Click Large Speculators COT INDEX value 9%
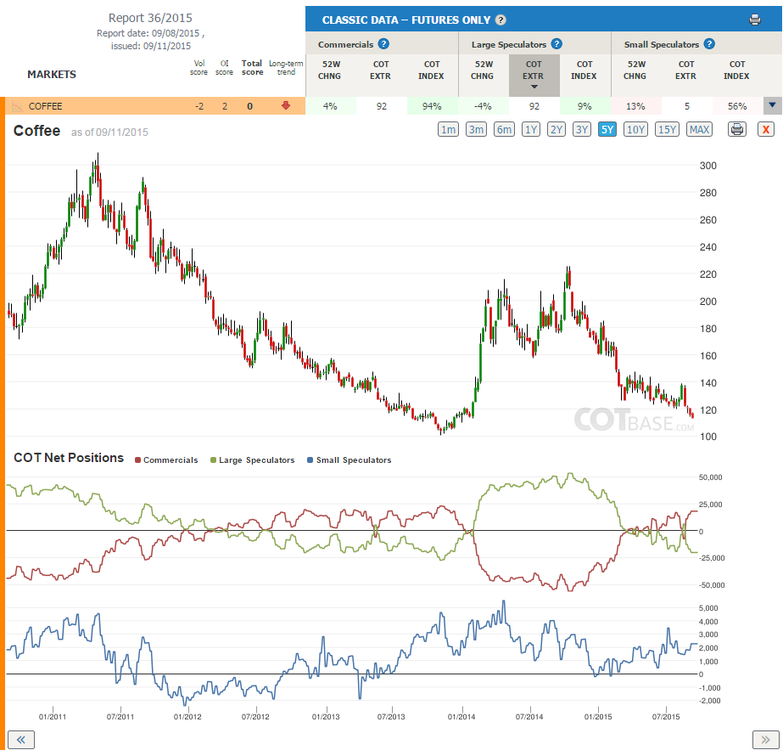783x750 pixels. [x=584, y=106]
